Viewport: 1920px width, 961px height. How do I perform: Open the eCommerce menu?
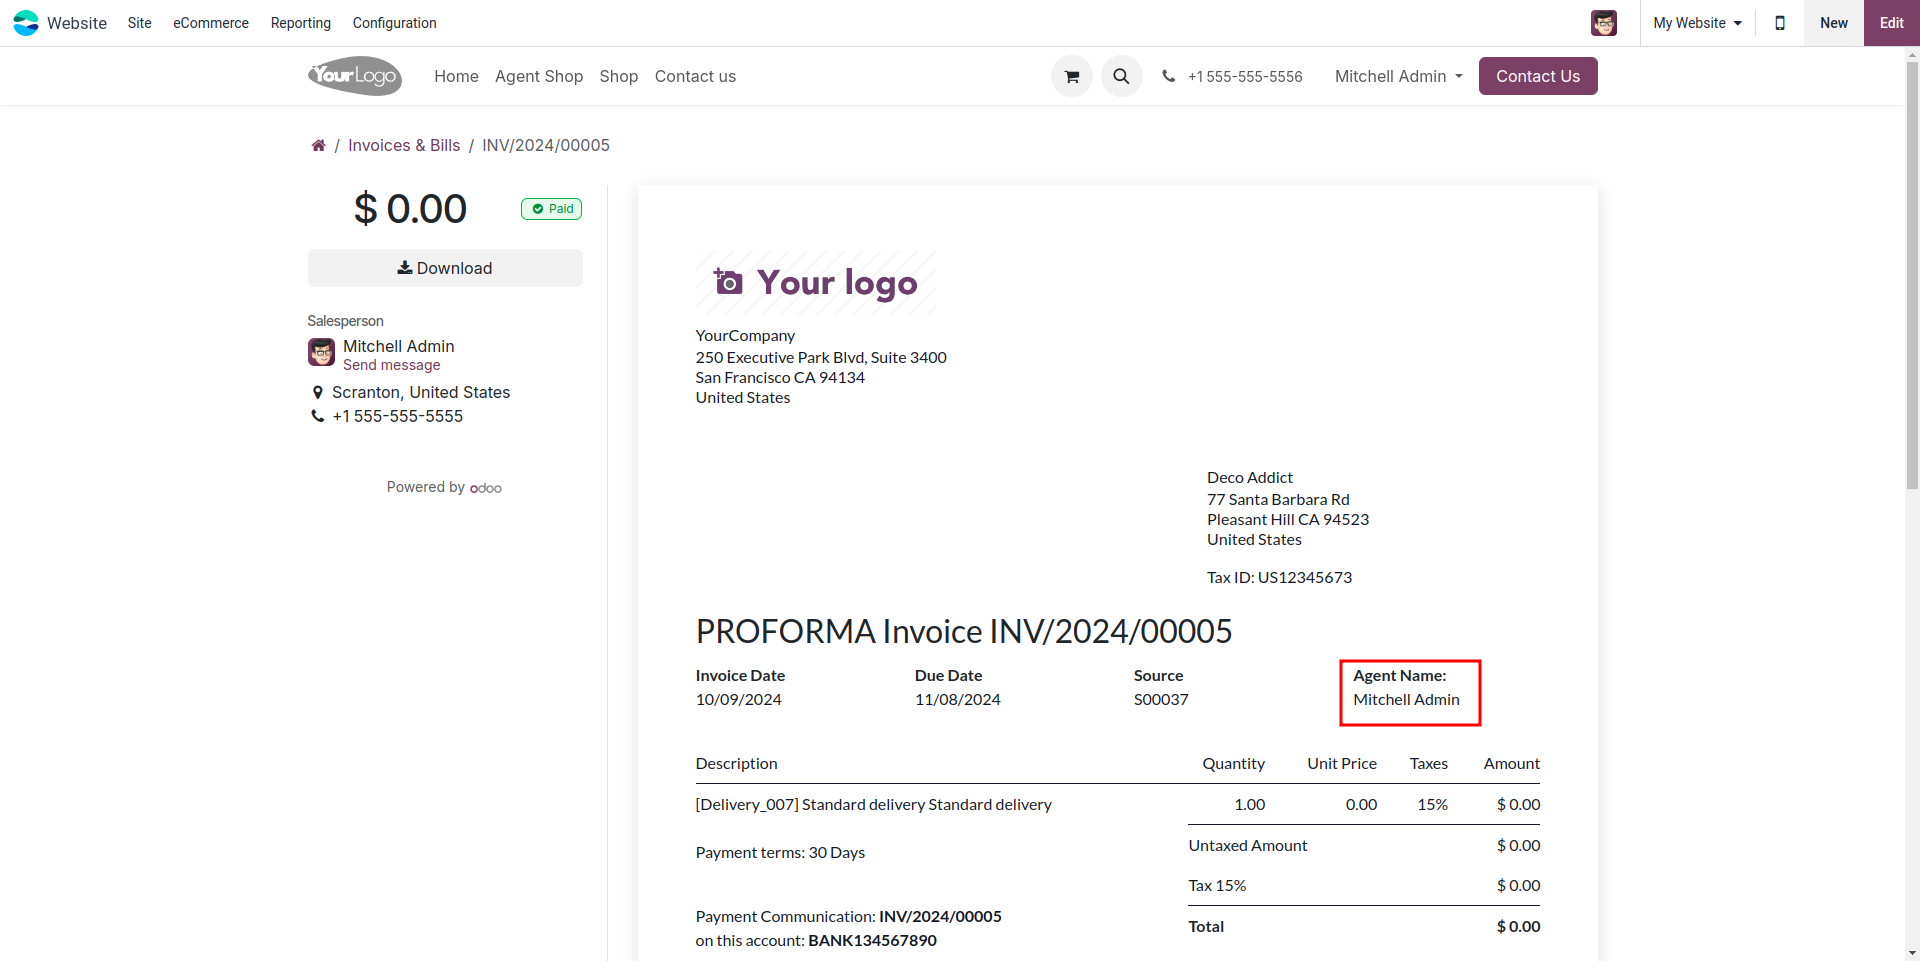[211, 23]
